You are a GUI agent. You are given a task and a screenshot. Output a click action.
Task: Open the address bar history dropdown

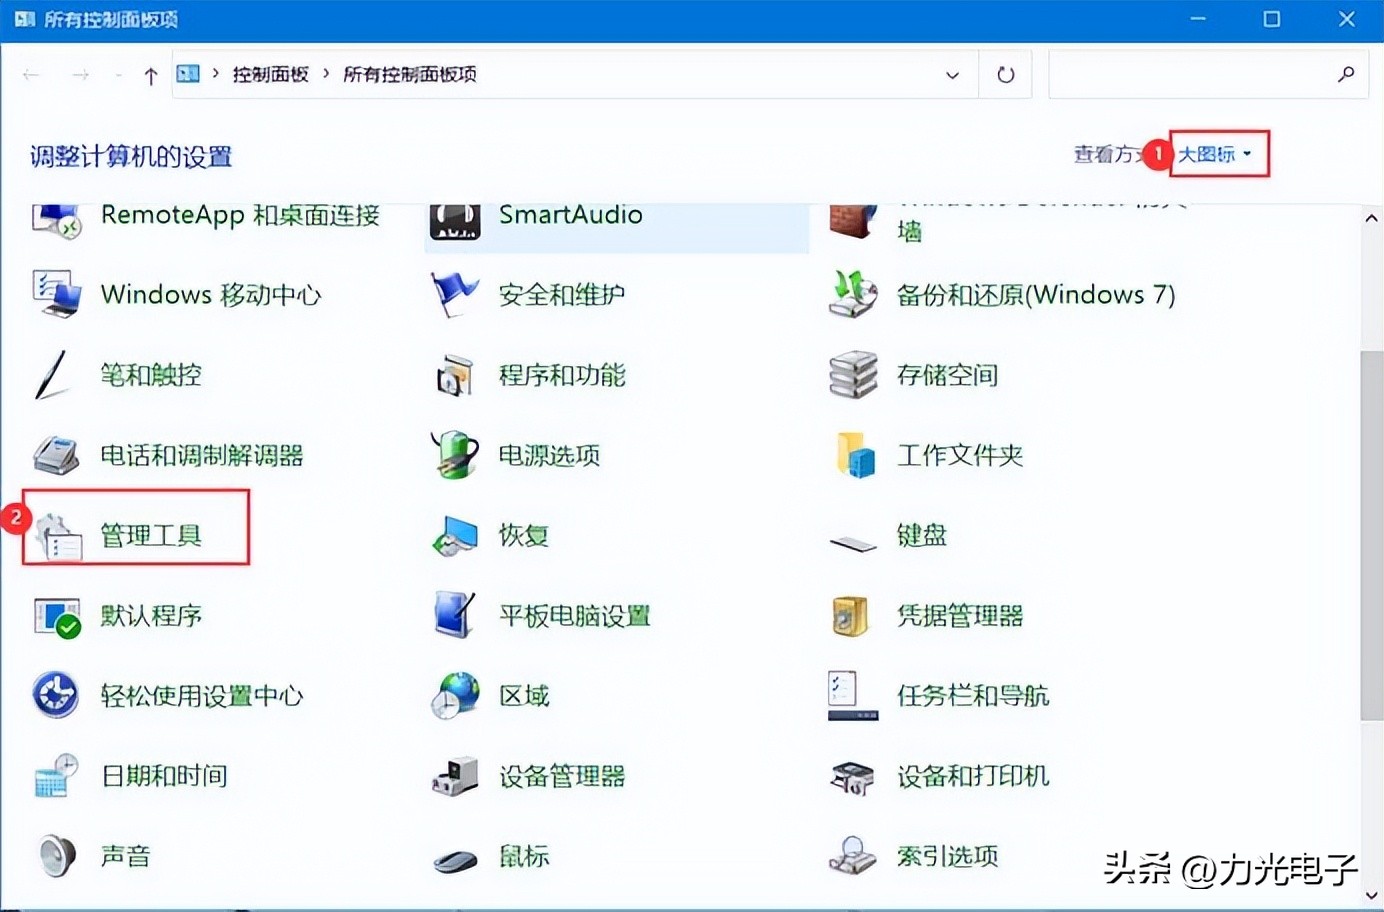click(x=952, y=74)
